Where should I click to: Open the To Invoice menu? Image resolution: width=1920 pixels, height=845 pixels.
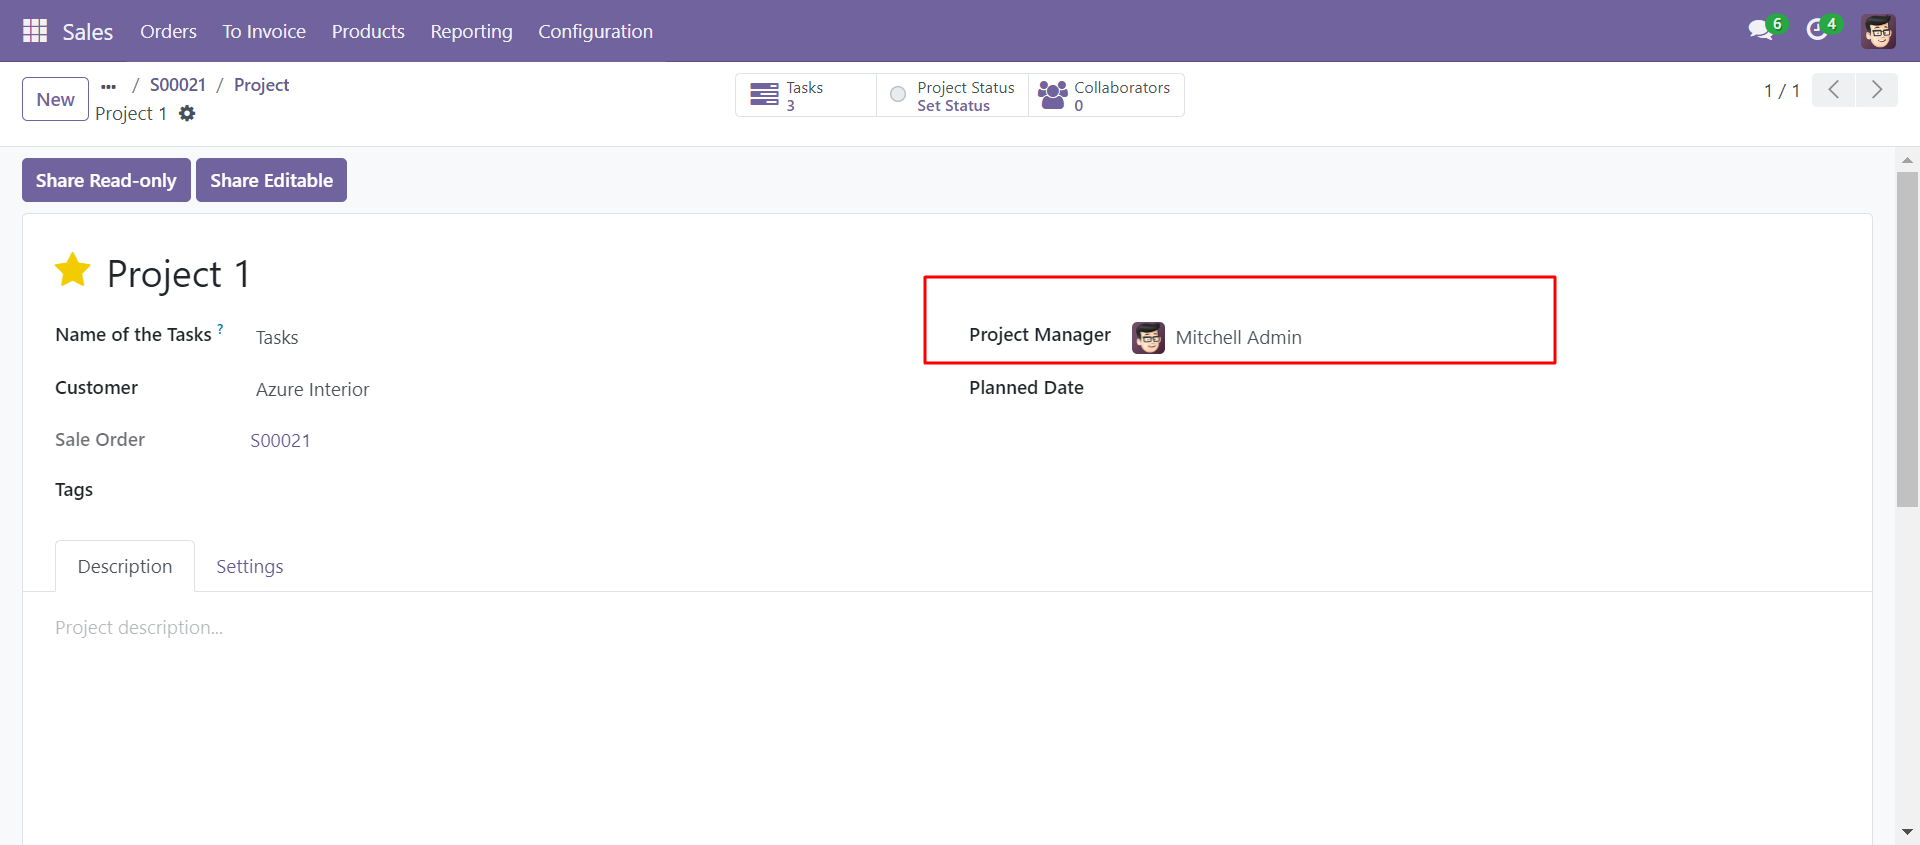click(264, 31)
